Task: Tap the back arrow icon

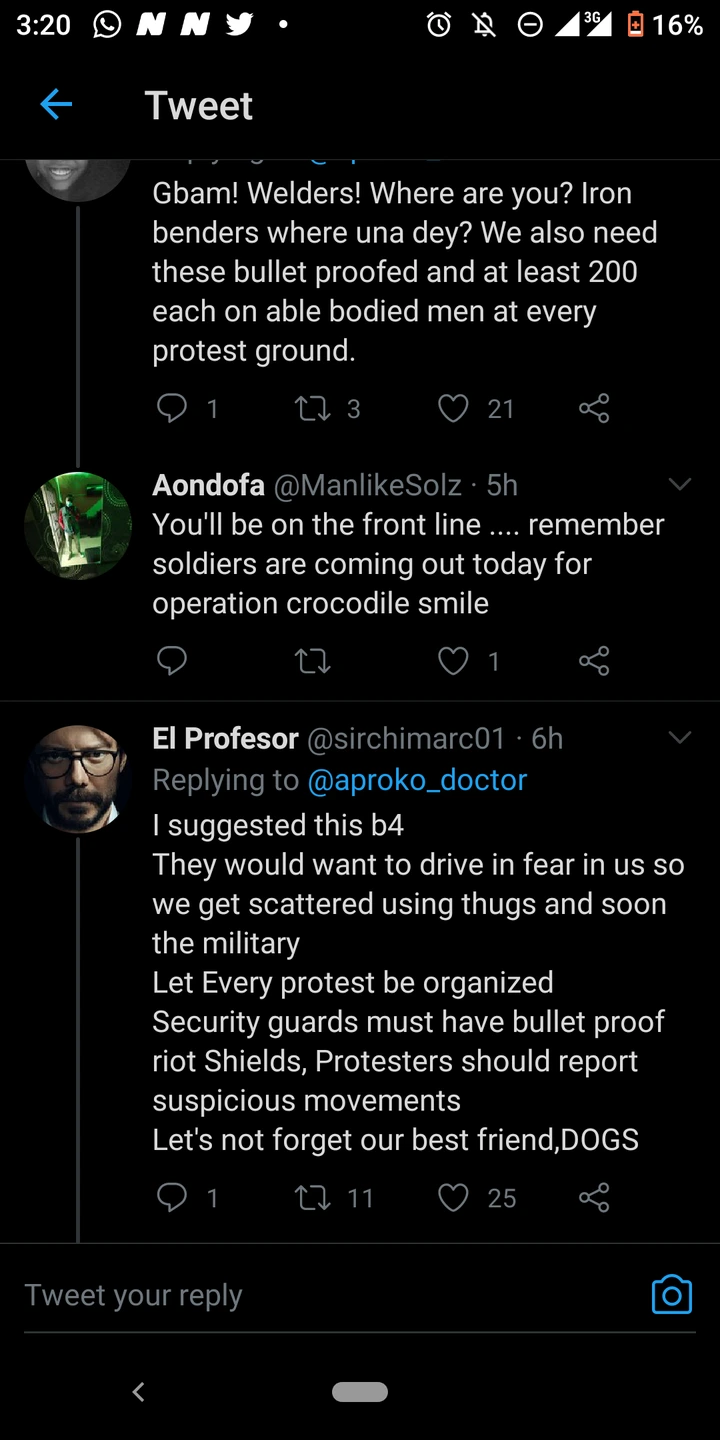Action: click(x=56, y=104)
